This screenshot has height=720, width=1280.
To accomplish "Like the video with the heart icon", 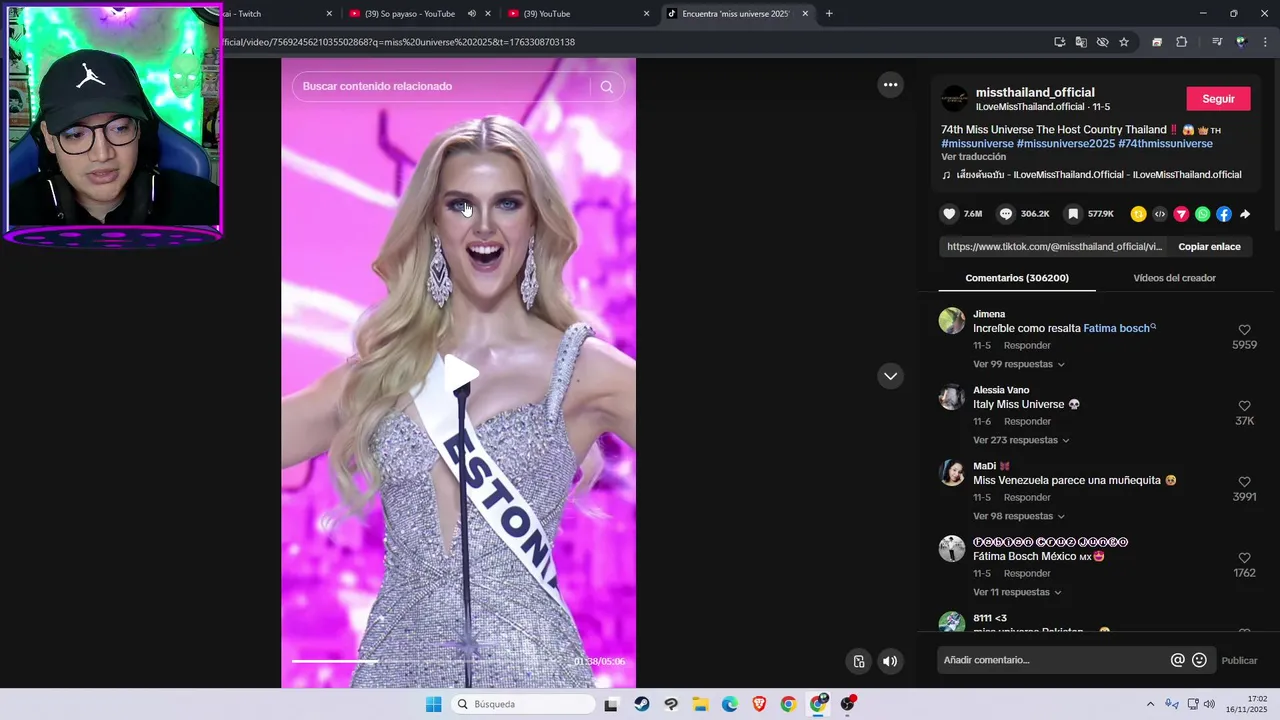I will coord(950,214).
